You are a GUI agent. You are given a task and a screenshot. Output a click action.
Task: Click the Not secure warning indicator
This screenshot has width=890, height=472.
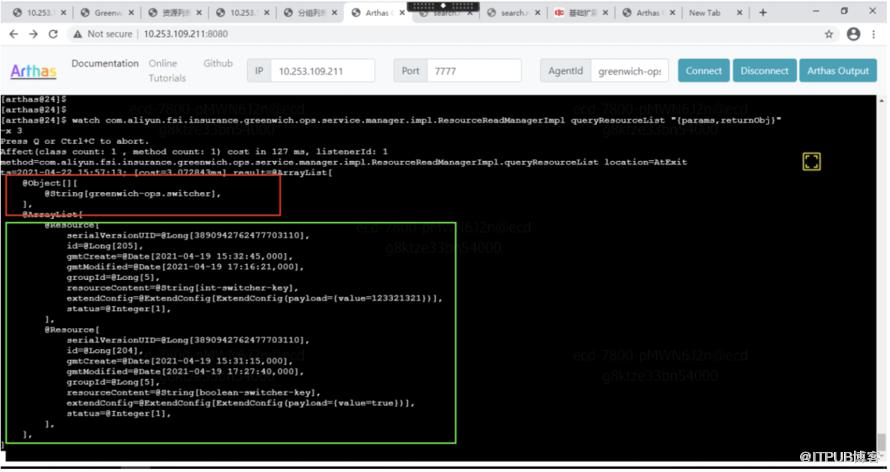coord(103,34)
